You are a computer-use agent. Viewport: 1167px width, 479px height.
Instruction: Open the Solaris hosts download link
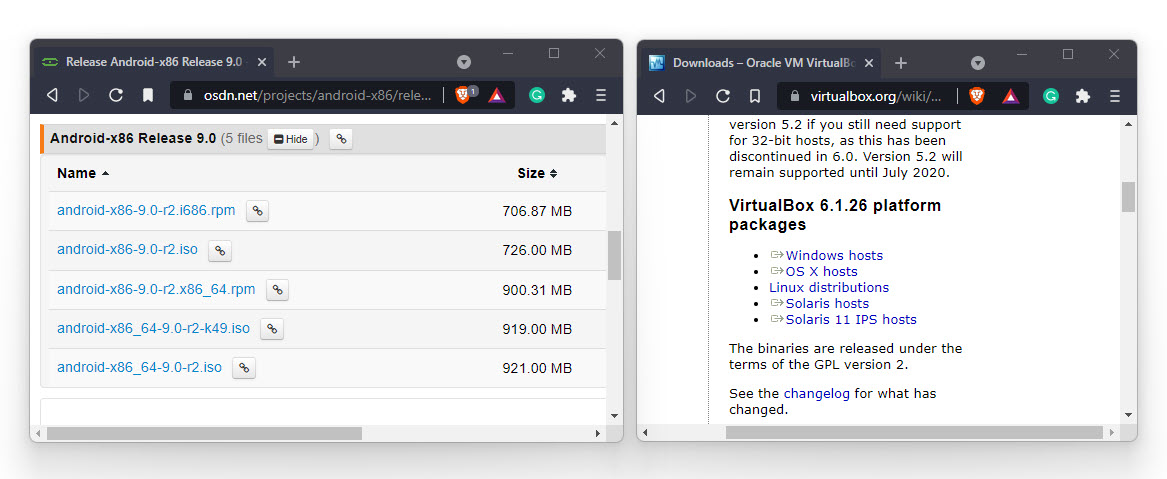pyautogui.click(x=828, y=303)
